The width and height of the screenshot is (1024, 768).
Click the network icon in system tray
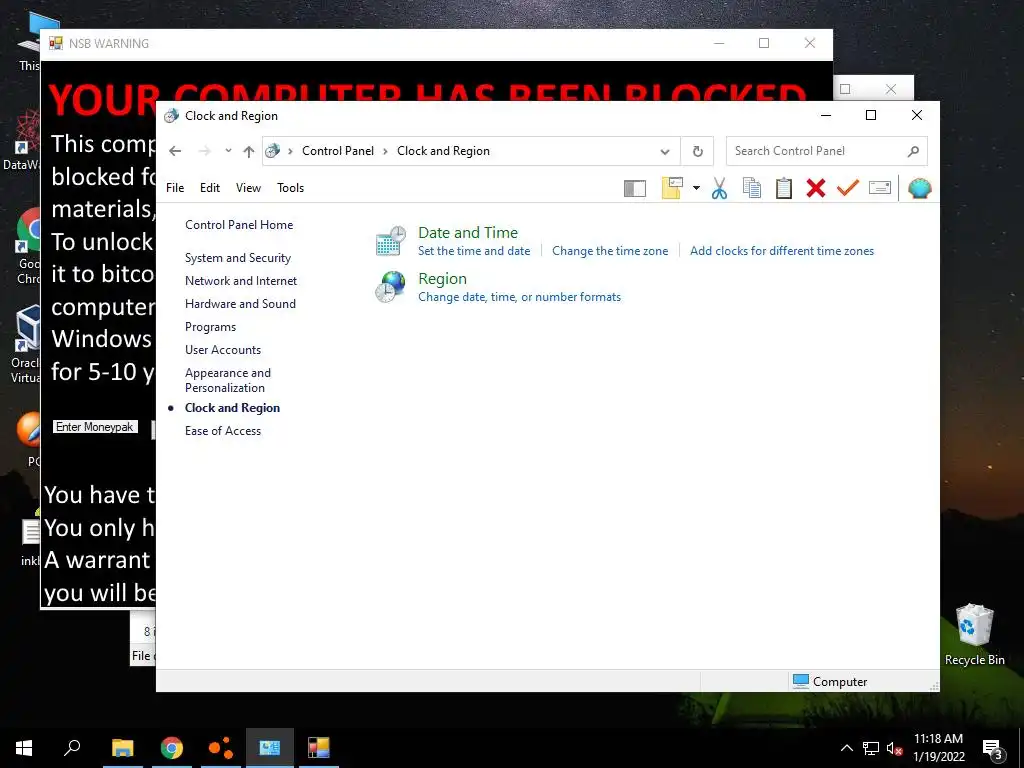(x=871, y=748)
